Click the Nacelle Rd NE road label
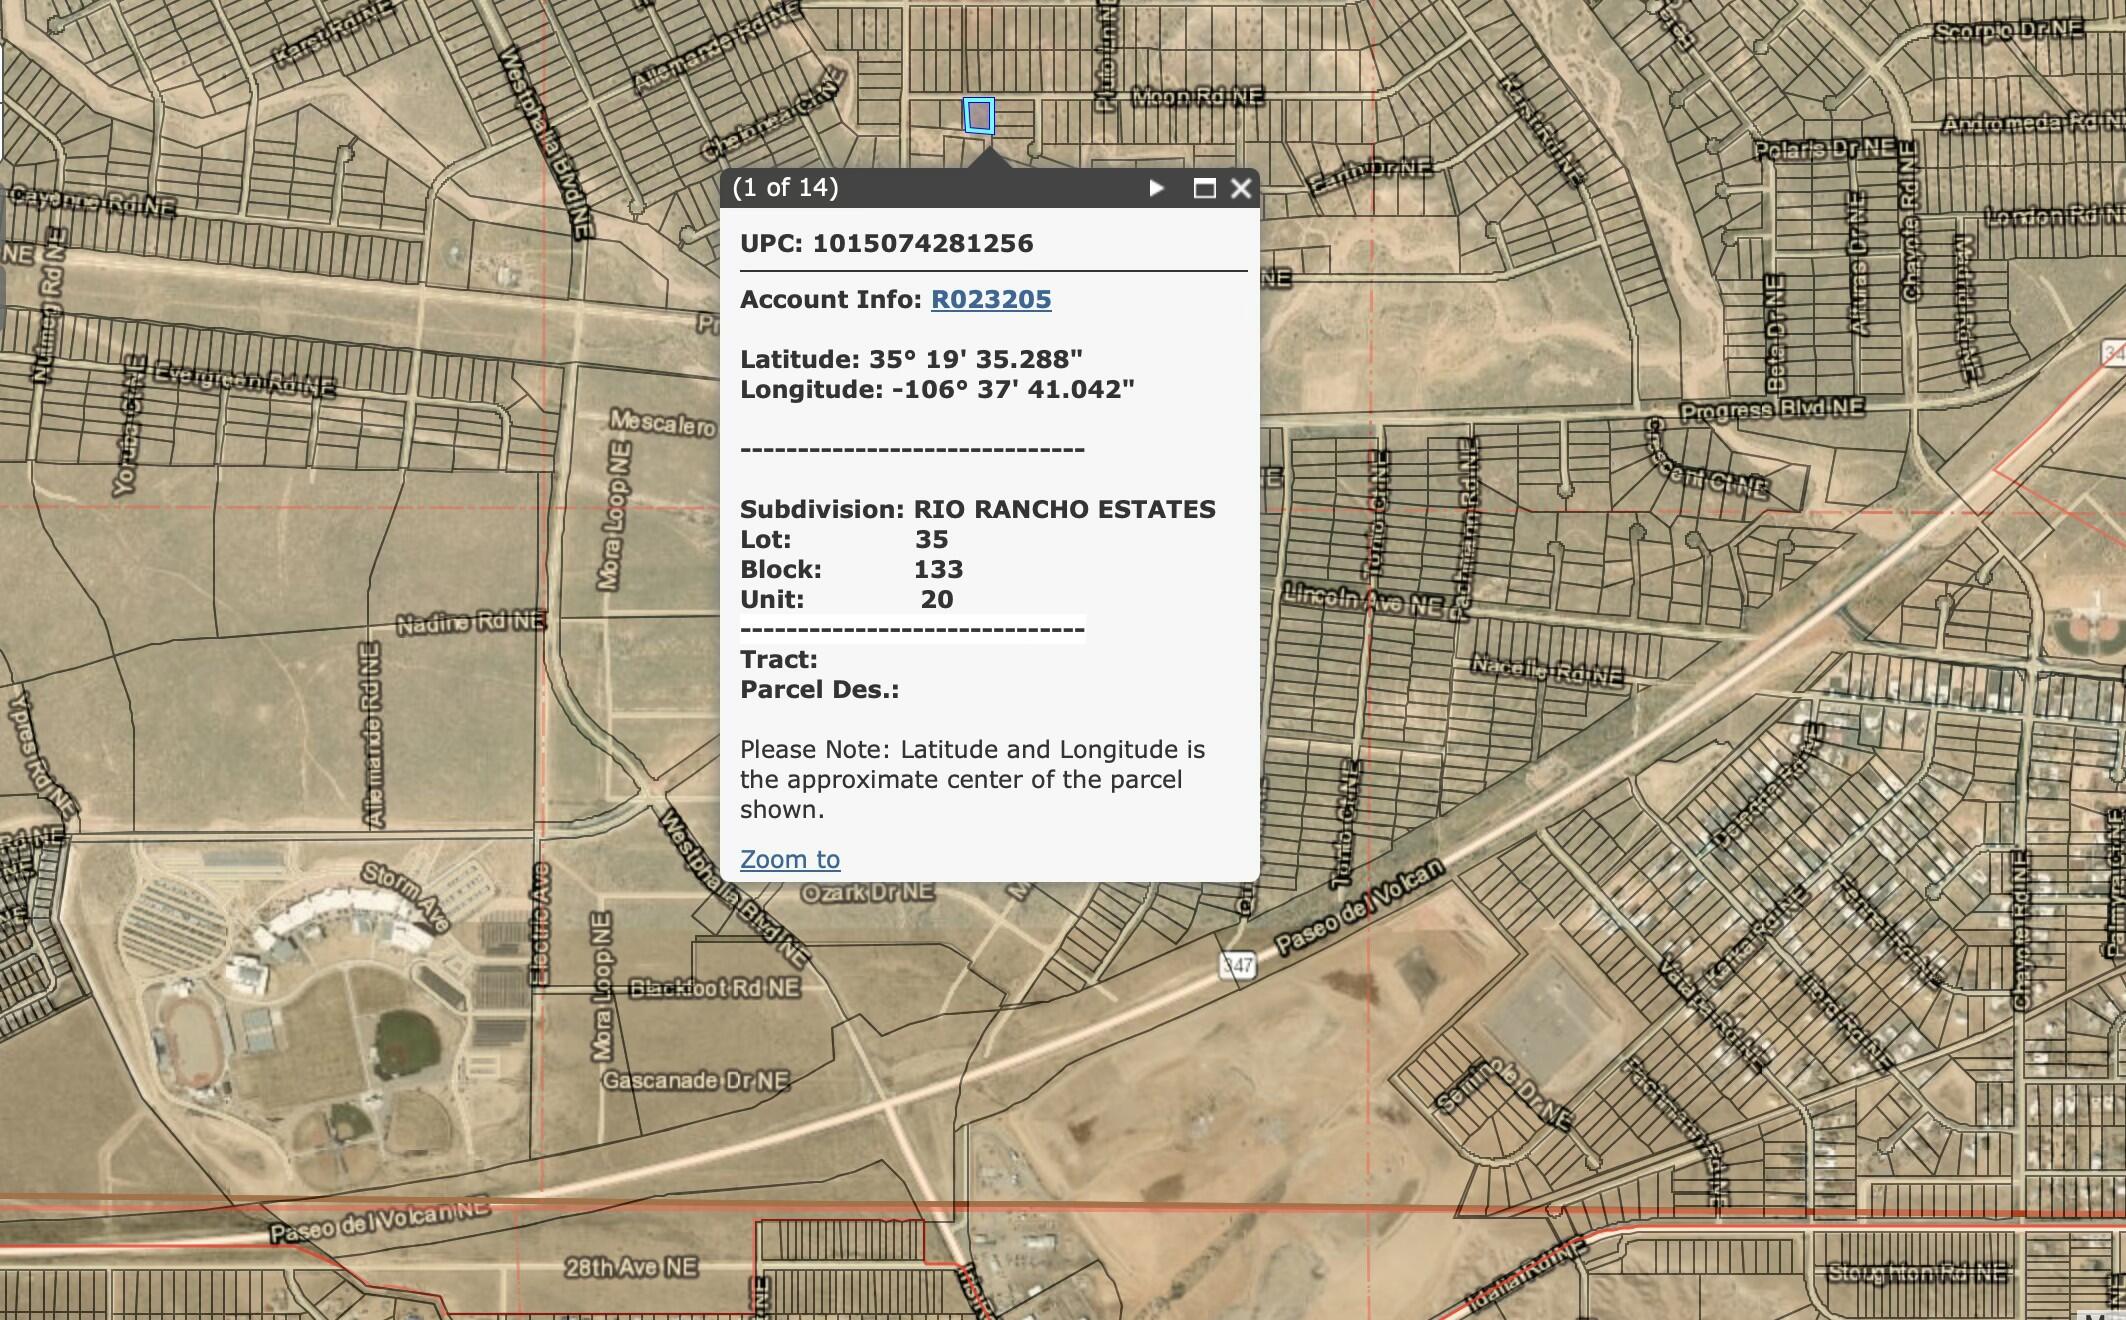 click(1547, 671)
